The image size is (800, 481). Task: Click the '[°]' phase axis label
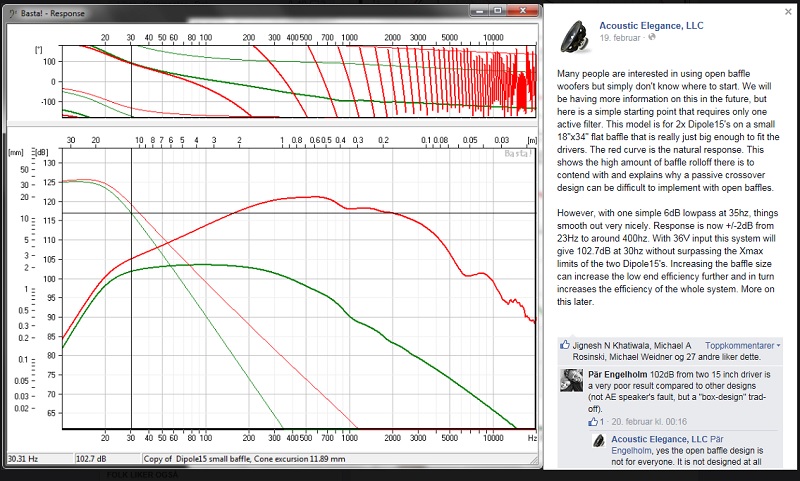click(38, 49)
